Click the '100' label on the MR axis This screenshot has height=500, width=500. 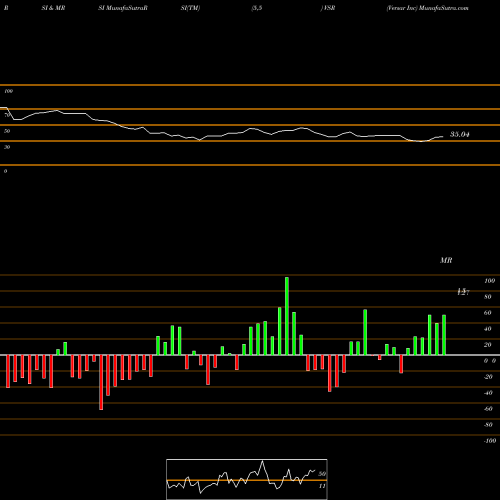point(489,281)
